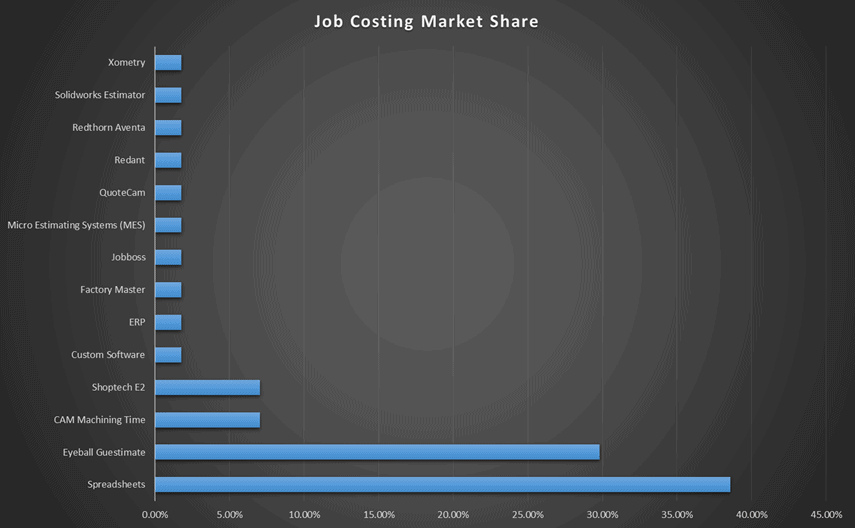Click the Redthorn Aventa bar
This screenshot has width=855, height=528.
(x=168, y=128)
